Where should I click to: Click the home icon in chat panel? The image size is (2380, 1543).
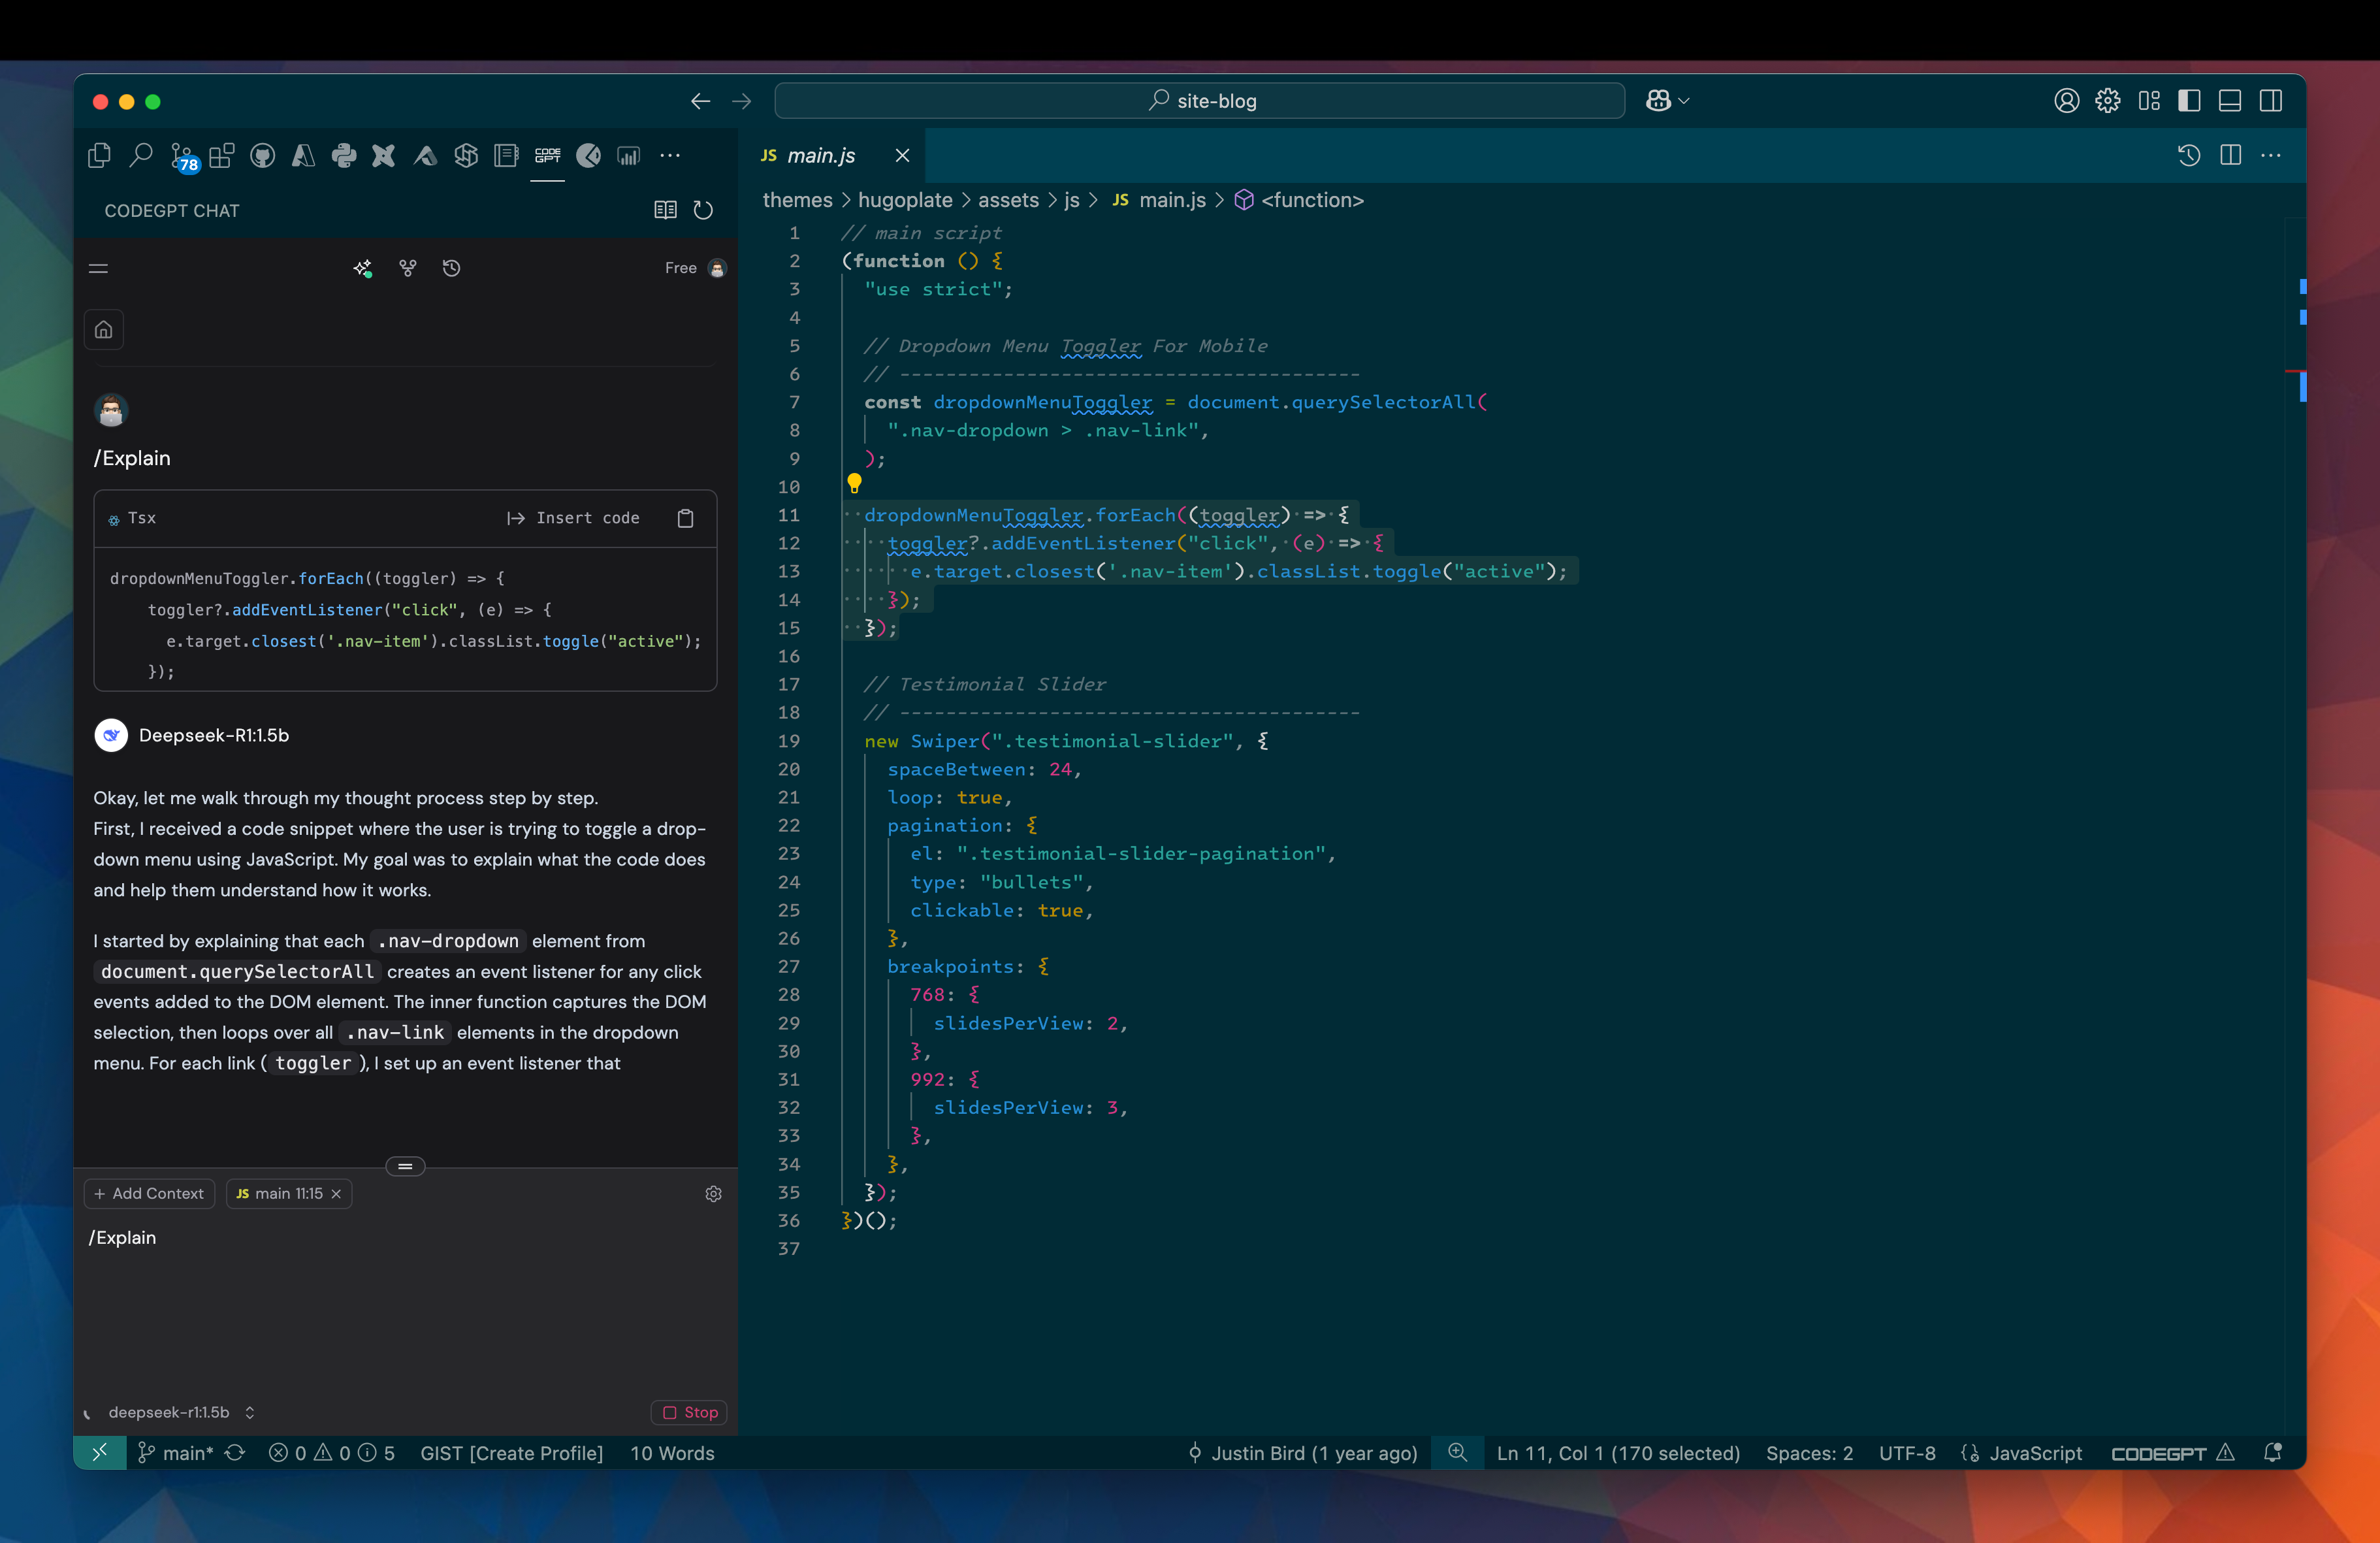point(104,330)
